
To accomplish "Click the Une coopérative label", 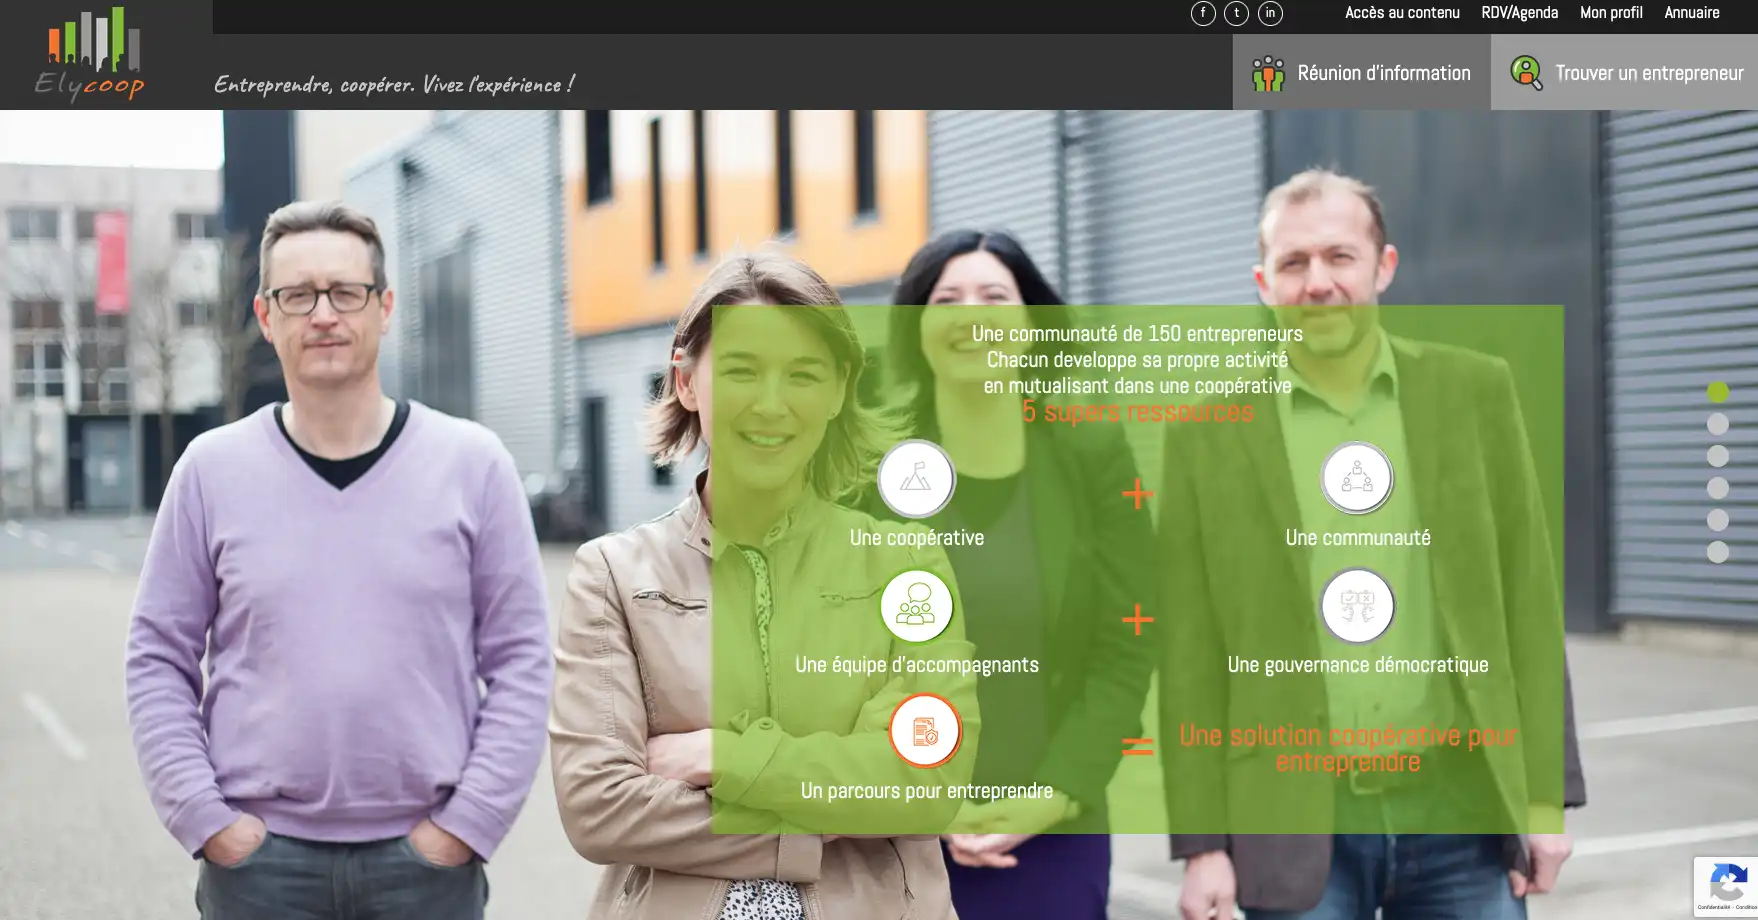I will (917, 538).
